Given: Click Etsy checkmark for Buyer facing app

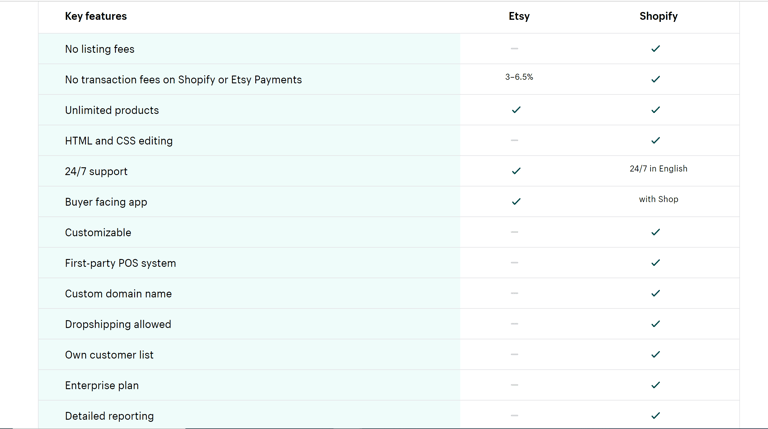Looking at the screenshot, I should pos(516,201).
